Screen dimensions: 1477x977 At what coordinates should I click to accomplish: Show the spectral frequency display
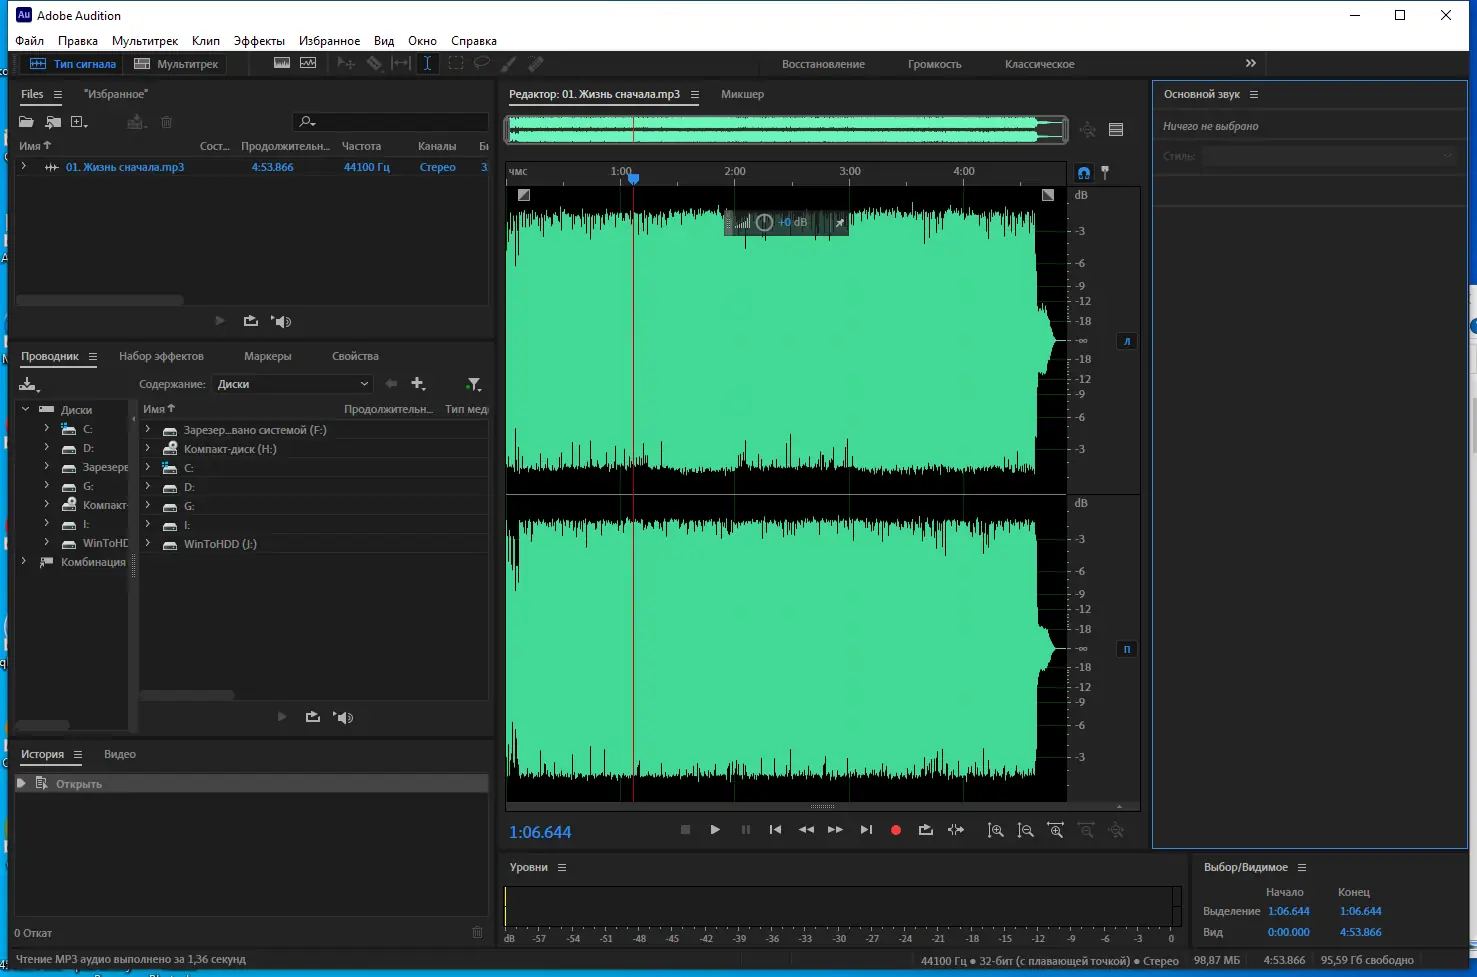click(x=282, y=64)
